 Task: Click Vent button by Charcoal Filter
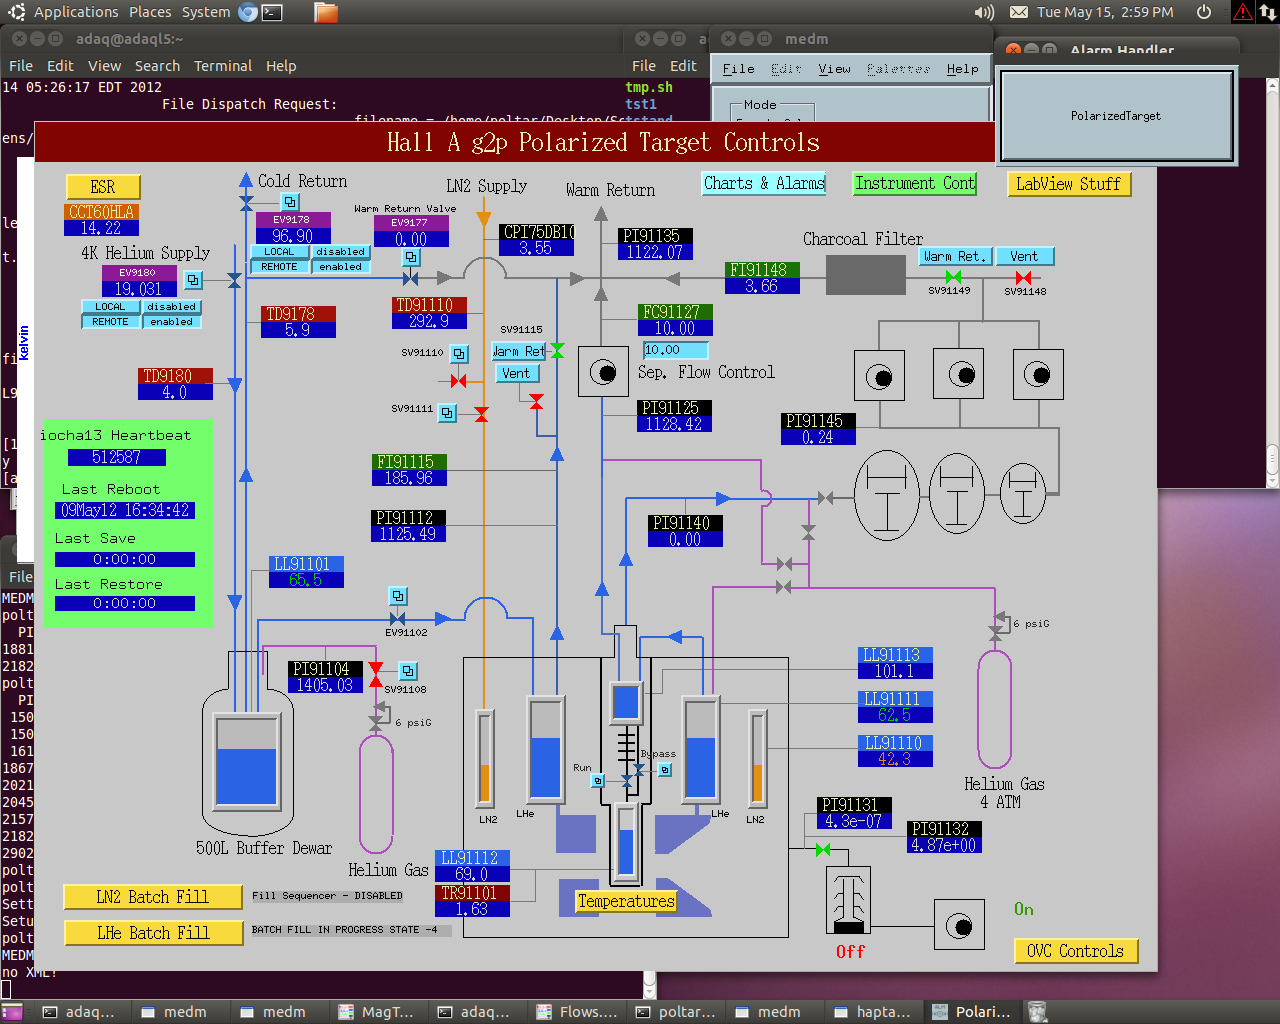point(1024,256)
